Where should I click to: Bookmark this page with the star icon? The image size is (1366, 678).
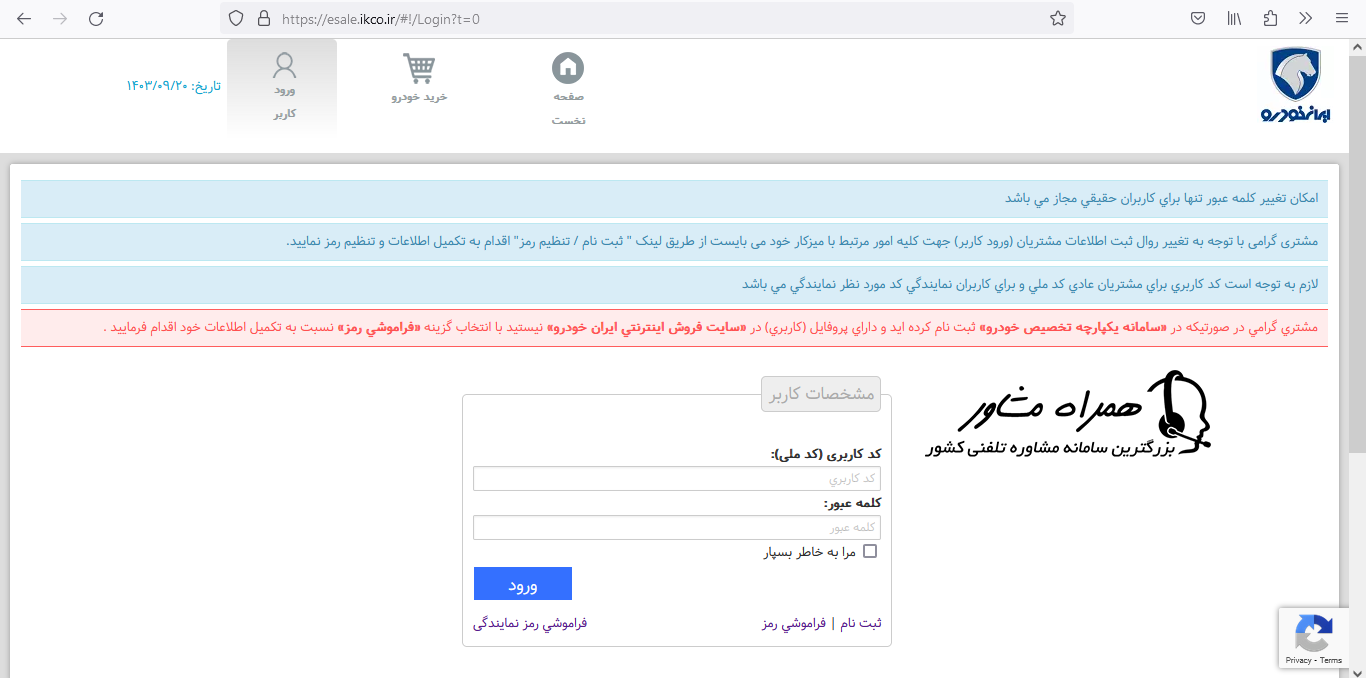point(1057,18)
